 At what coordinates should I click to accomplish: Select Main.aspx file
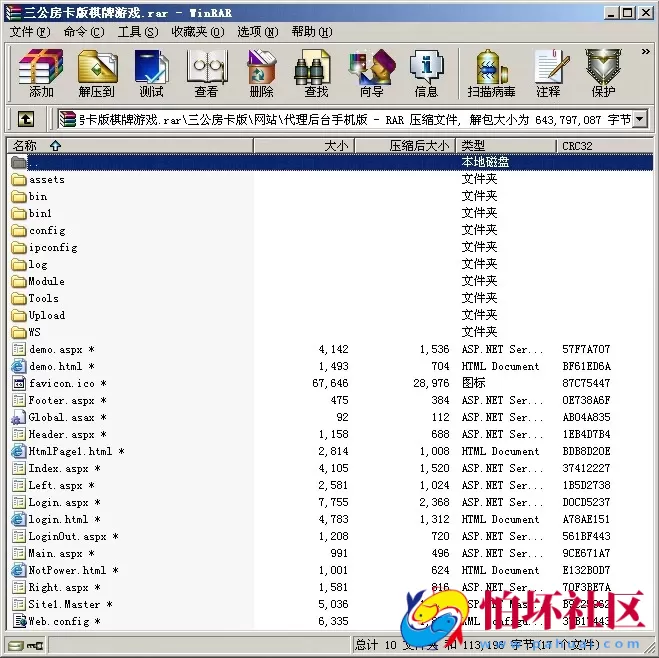pyautogui.click(x=53, y=553)
